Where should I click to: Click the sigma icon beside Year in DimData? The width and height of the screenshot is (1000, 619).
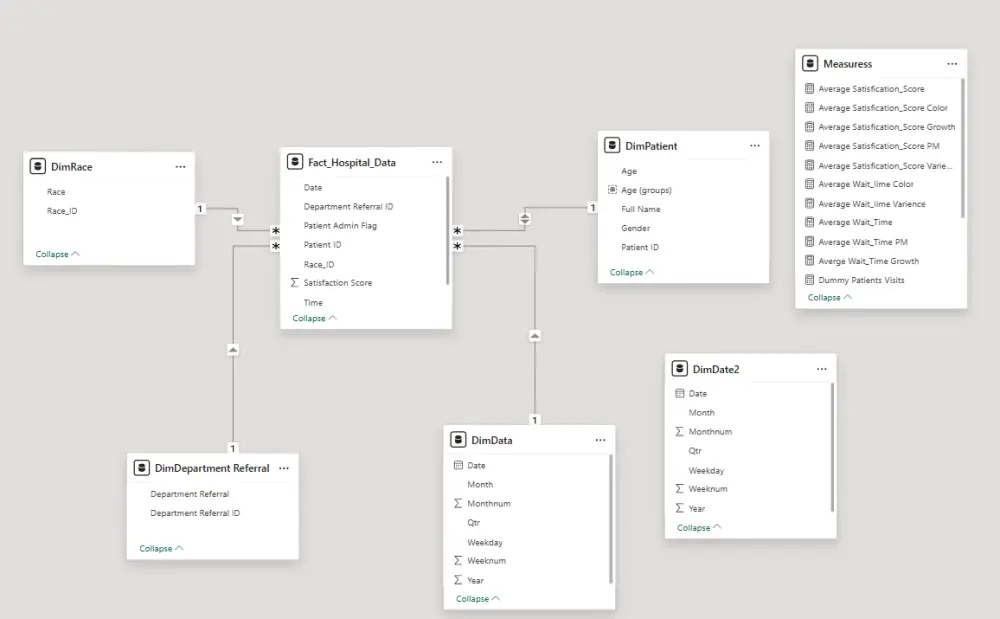point(457,579)
